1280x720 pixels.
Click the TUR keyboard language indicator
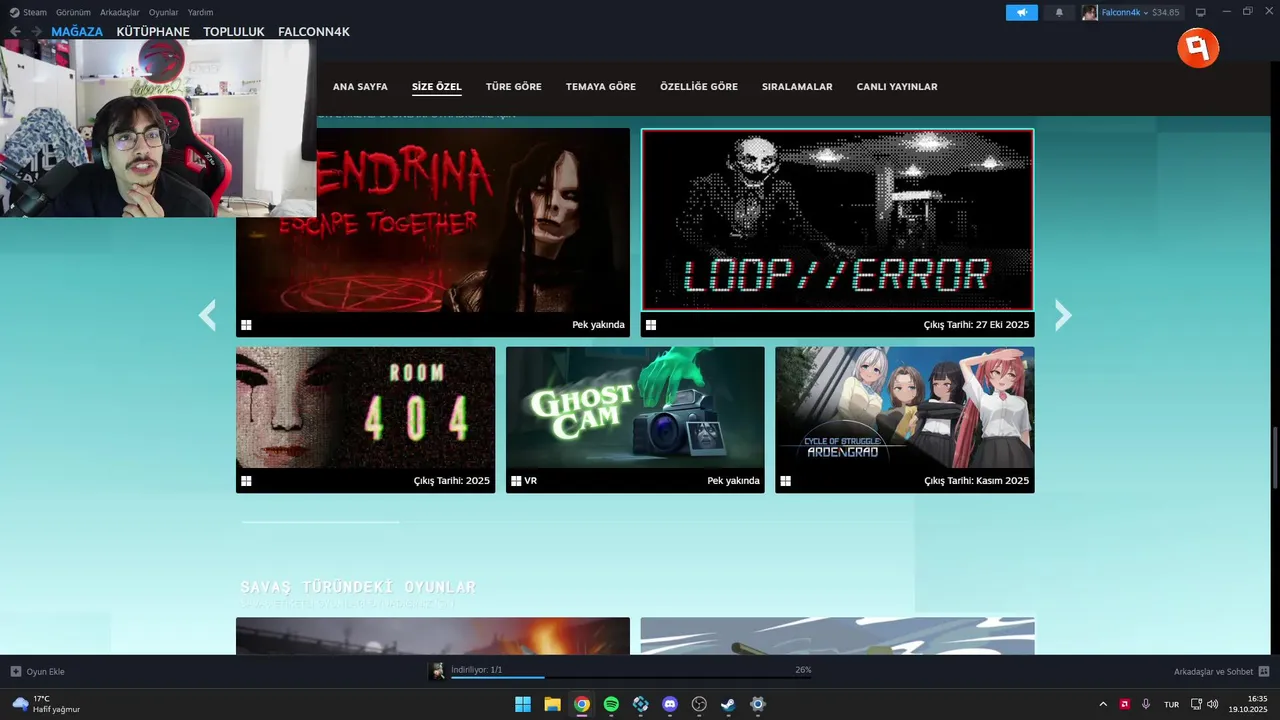(x=1171, y=705)
